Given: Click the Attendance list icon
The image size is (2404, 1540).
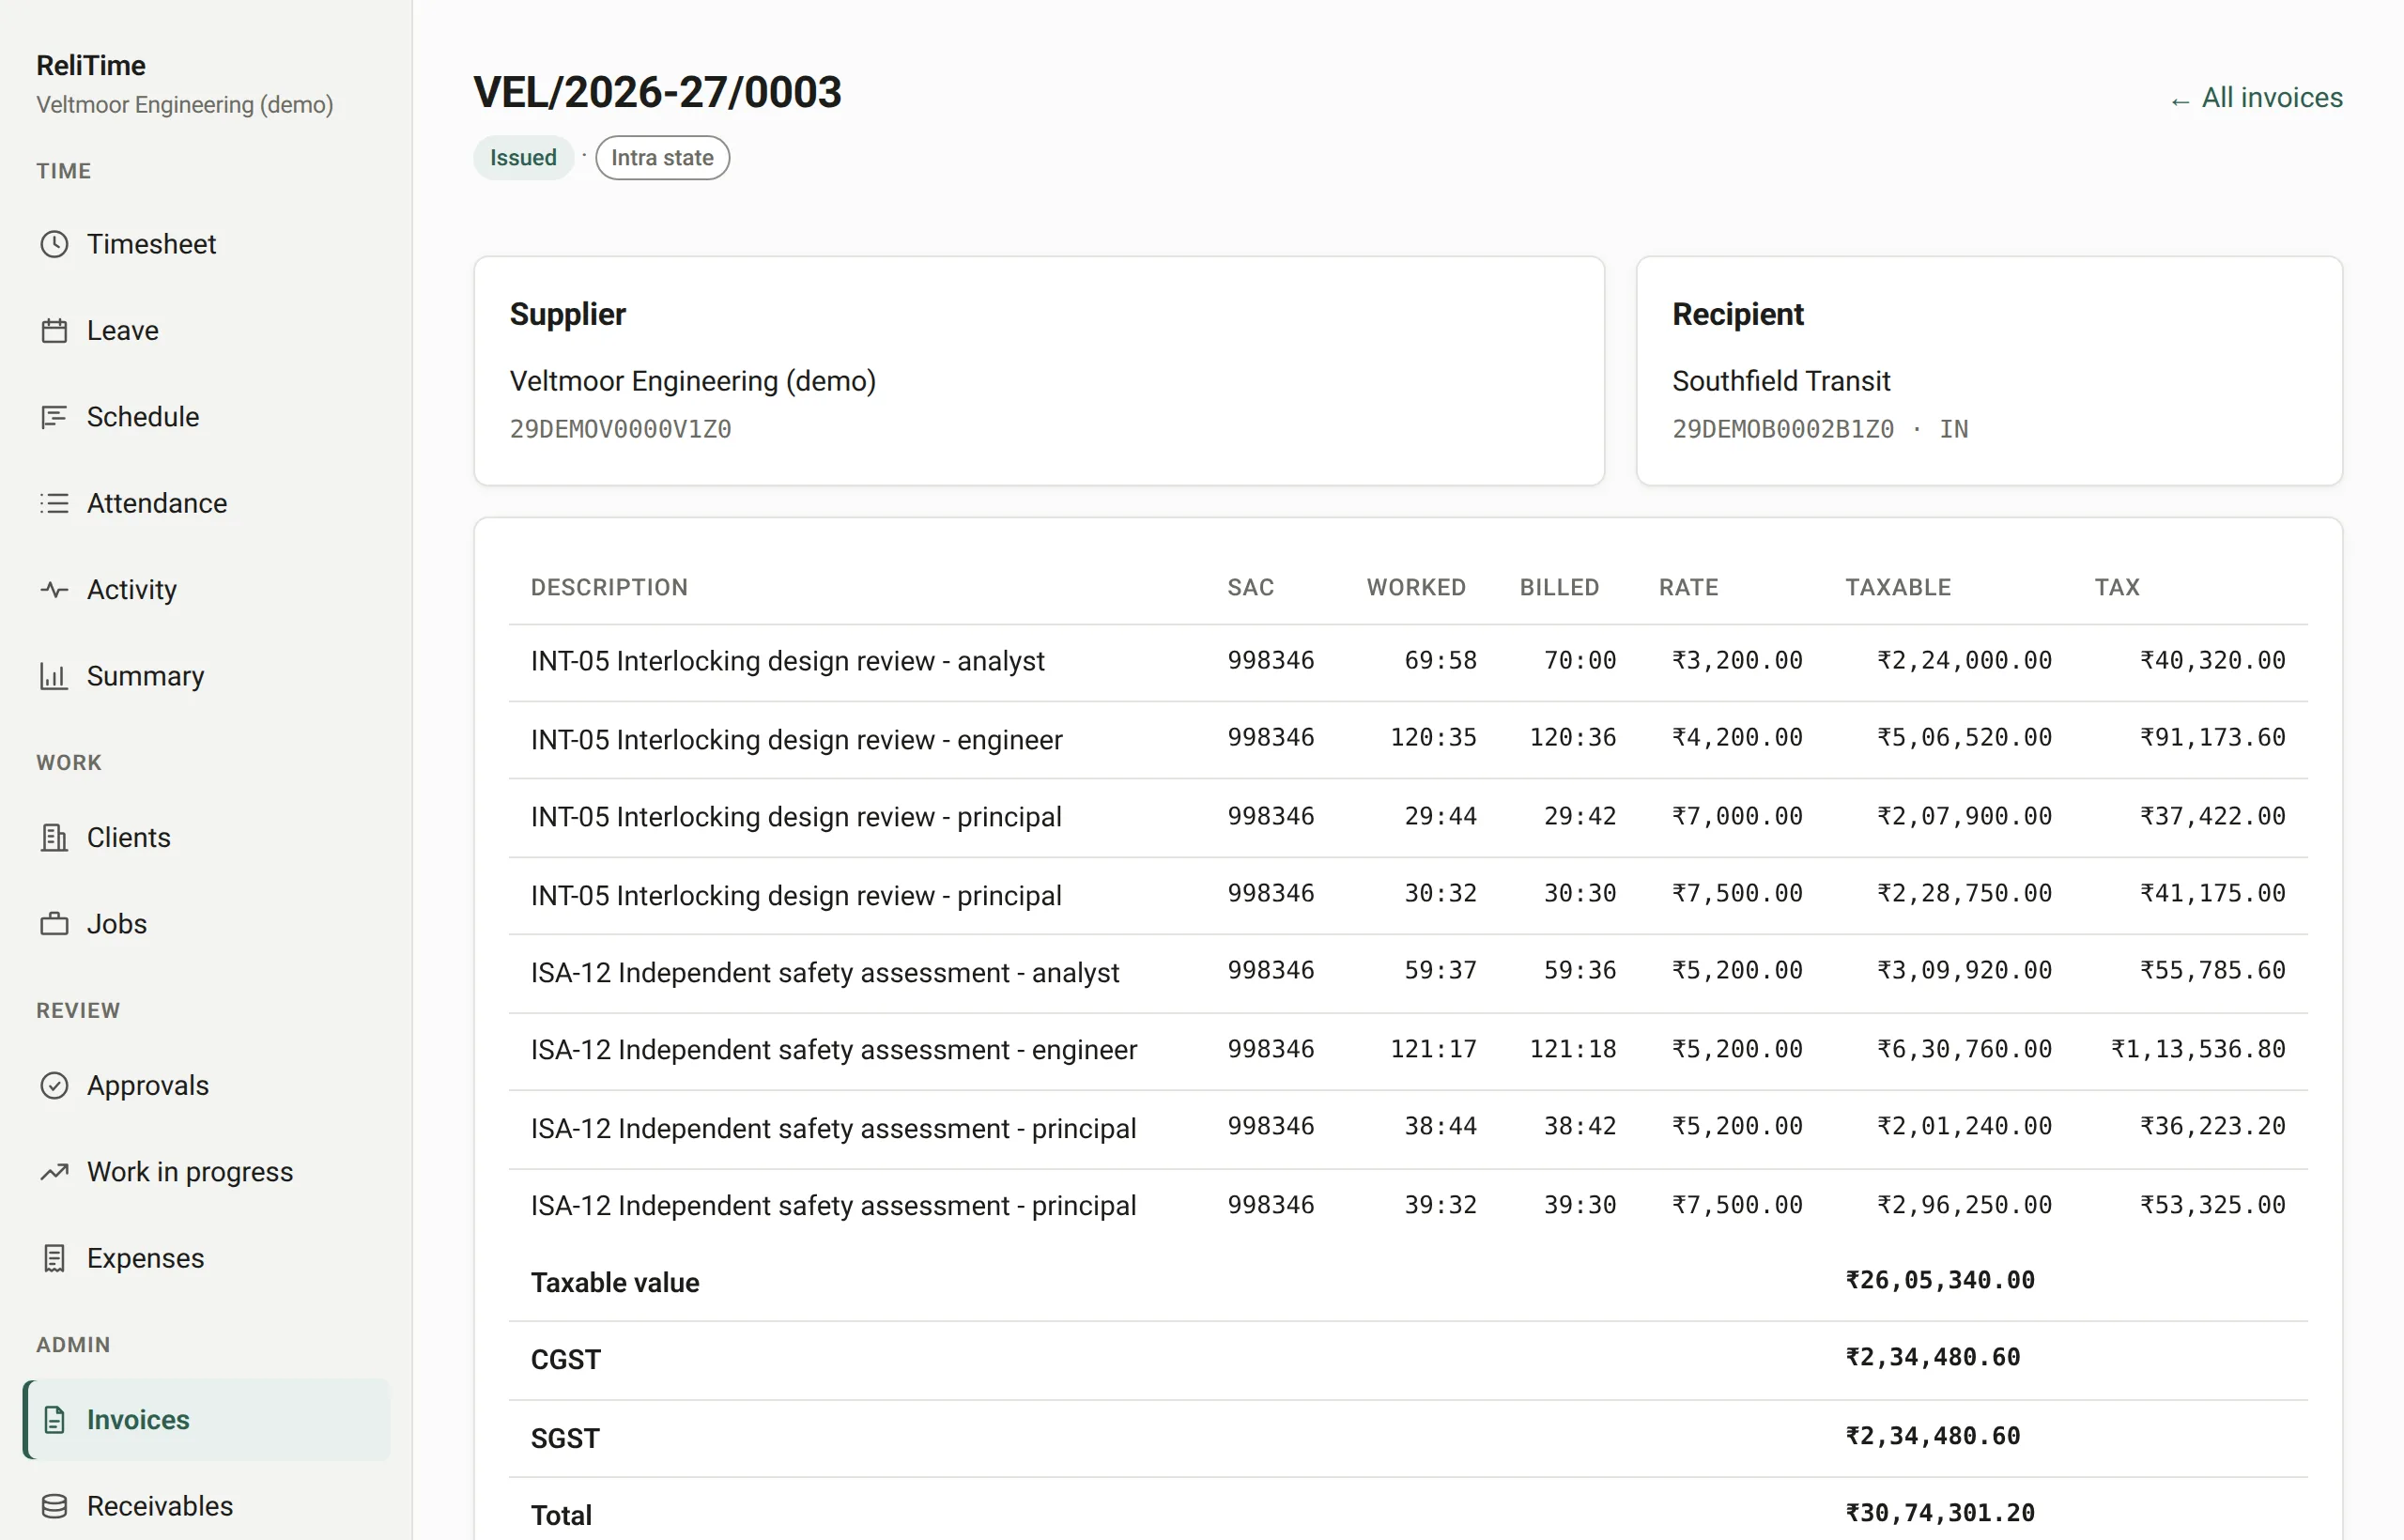Looking at the screenshot, I should (x=54, y=503).
